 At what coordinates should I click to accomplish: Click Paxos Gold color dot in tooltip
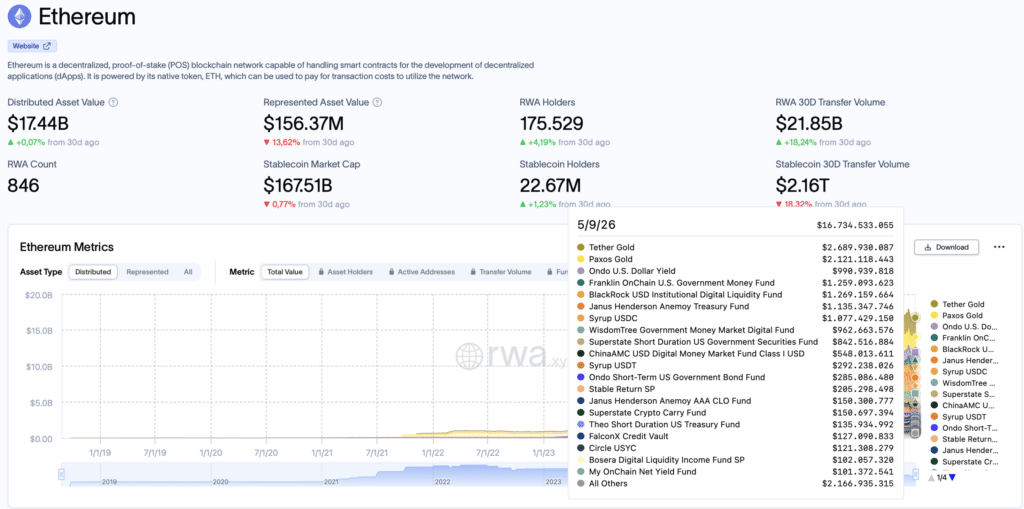[581, 259]
